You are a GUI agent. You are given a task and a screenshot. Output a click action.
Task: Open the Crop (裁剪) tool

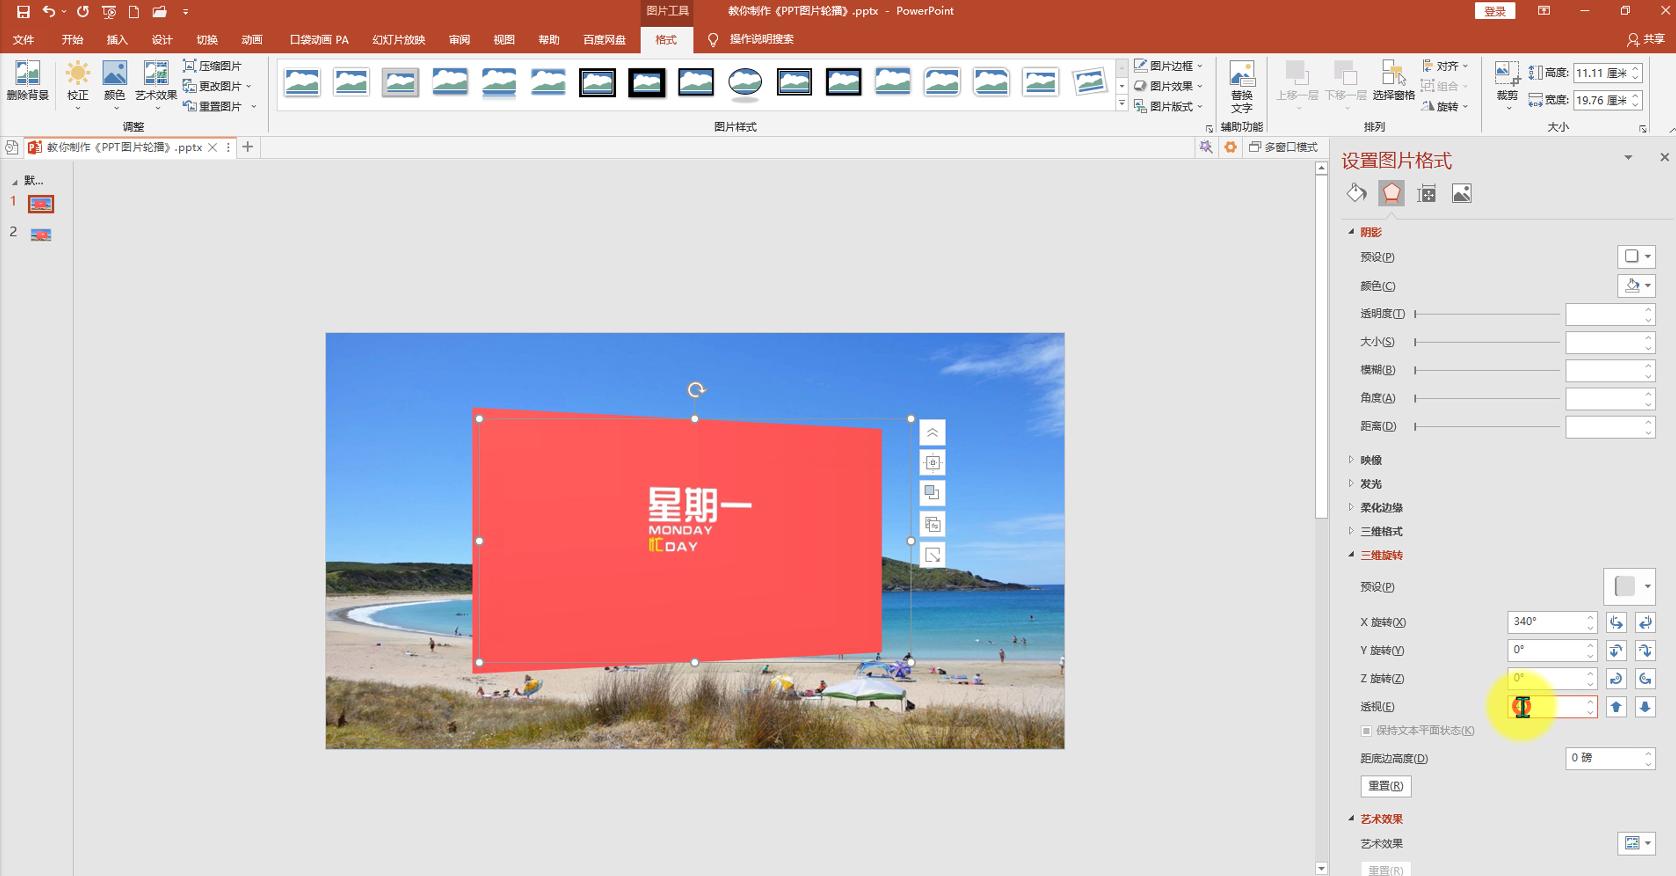[x=1506, y=80]
